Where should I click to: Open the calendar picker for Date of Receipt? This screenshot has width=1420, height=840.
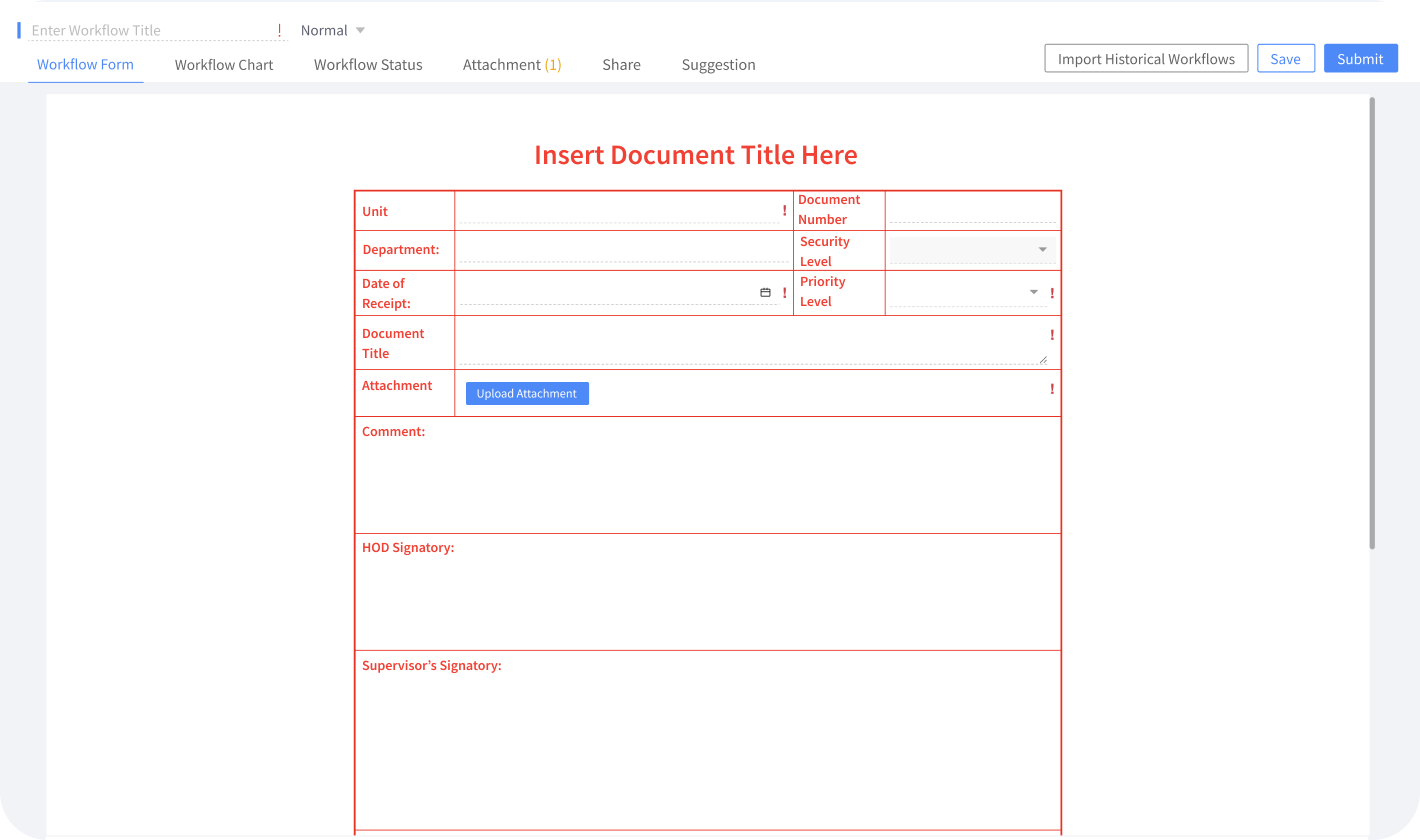766,292
